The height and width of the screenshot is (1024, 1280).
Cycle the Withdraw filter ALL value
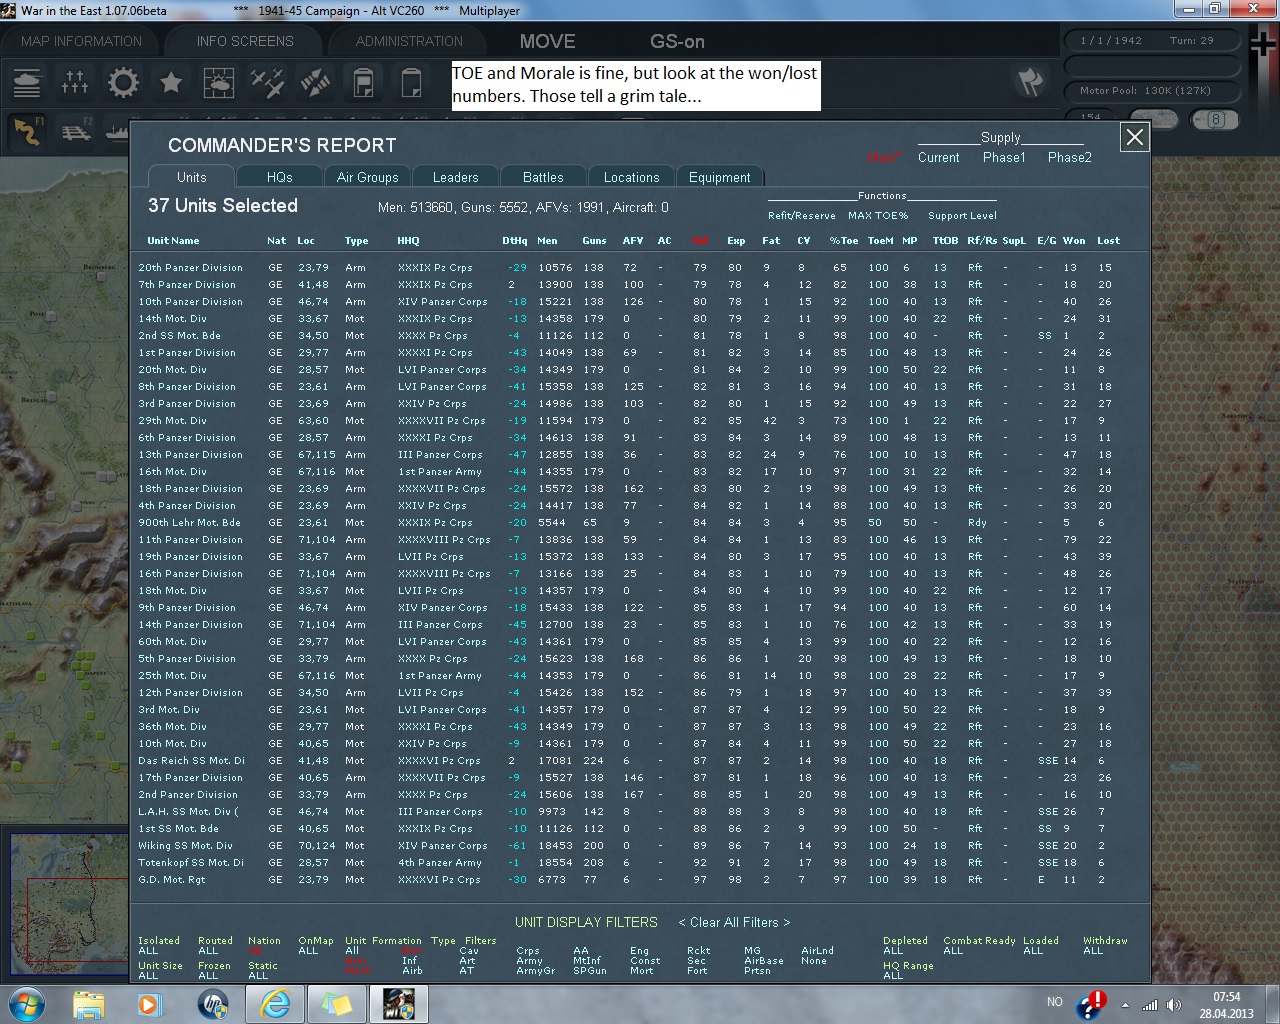(1093, 951)
